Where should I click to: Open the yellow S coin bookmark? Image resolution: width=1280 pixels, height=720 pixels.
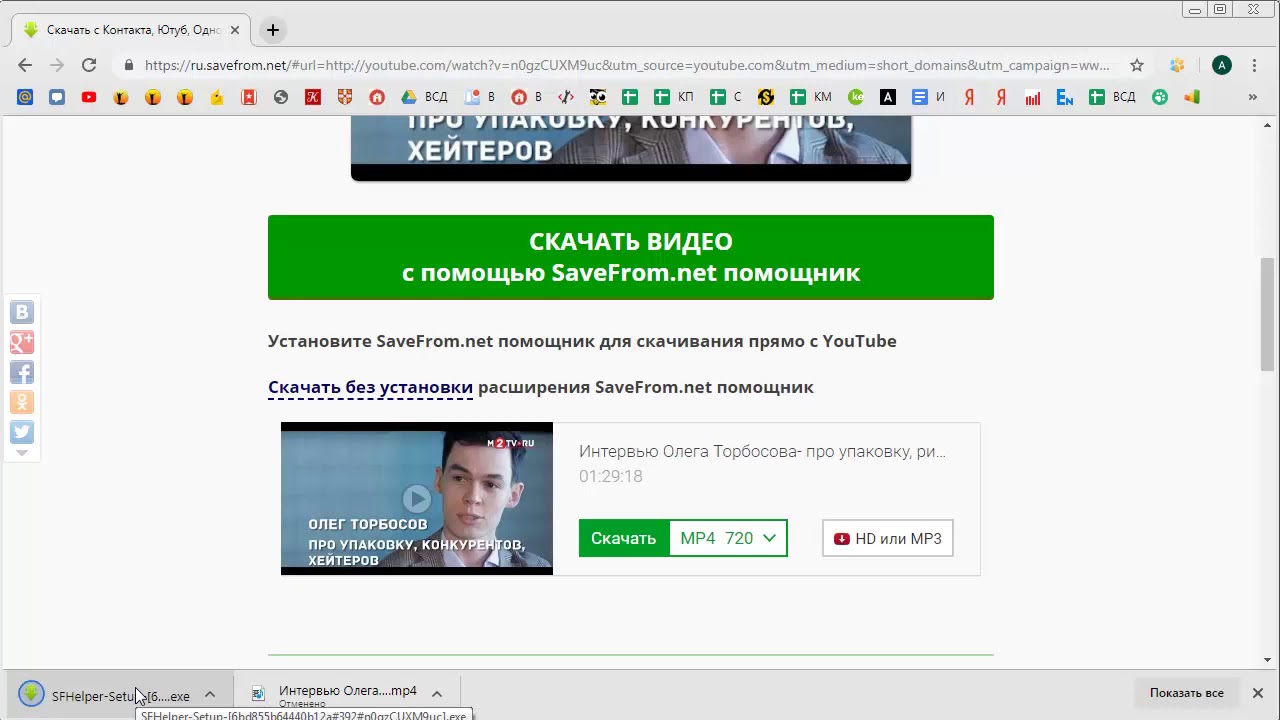point(766,97)
